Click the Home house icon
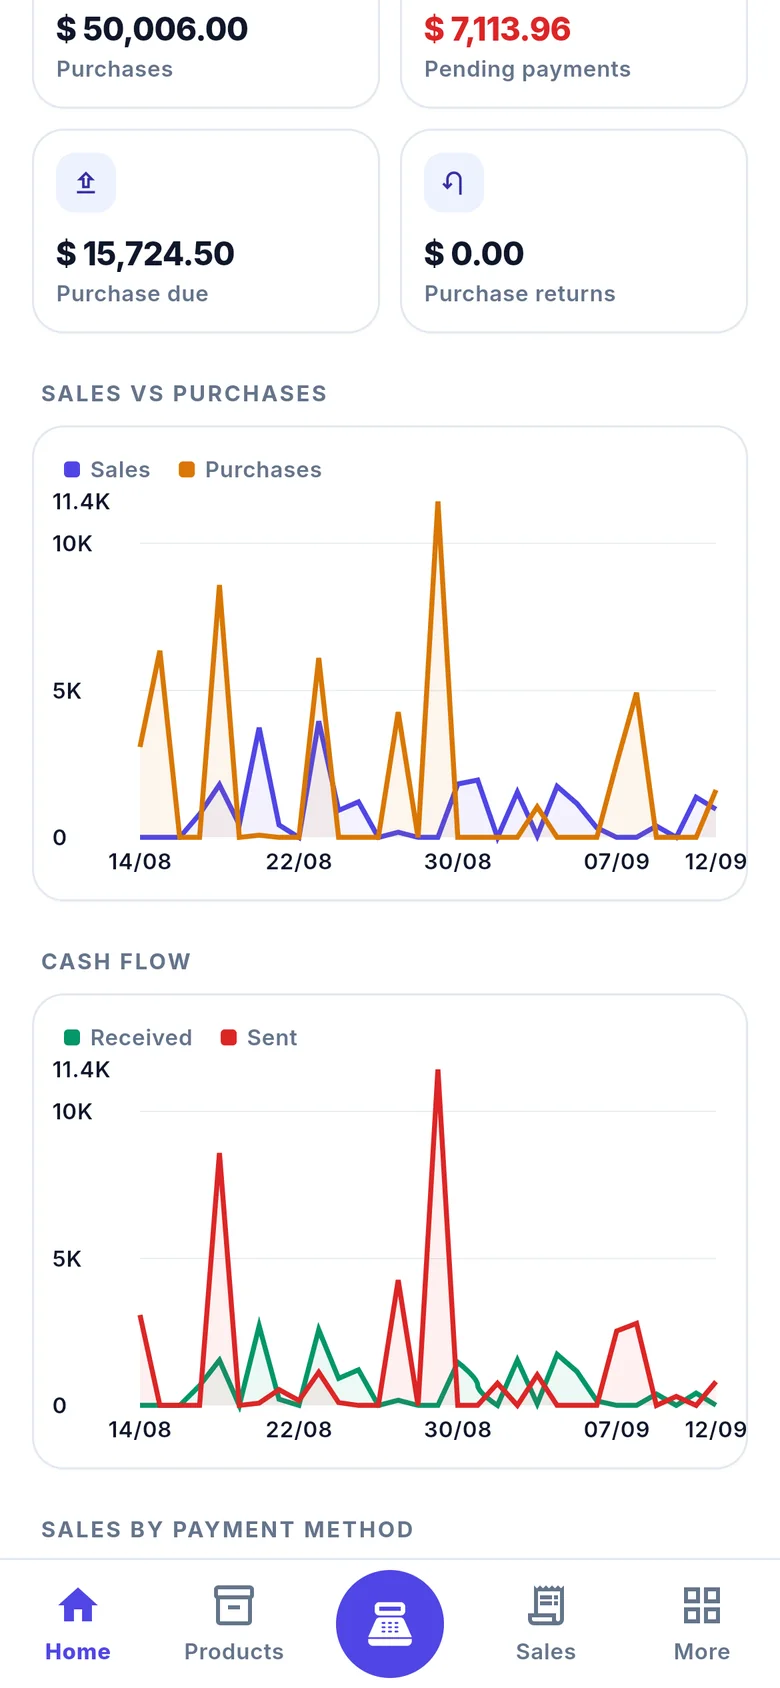The width and height of the screenshot is (780, 1688). [78, 1605]
